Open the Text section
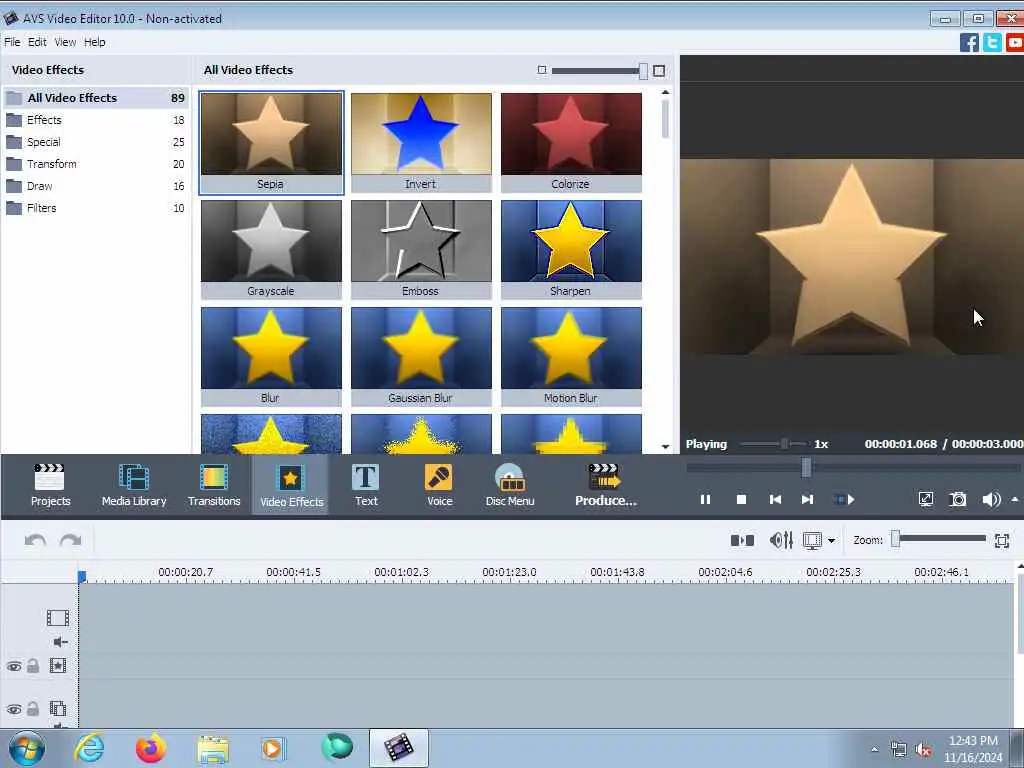The width and height of the screenshot is (1024, 768). [366, 485]
